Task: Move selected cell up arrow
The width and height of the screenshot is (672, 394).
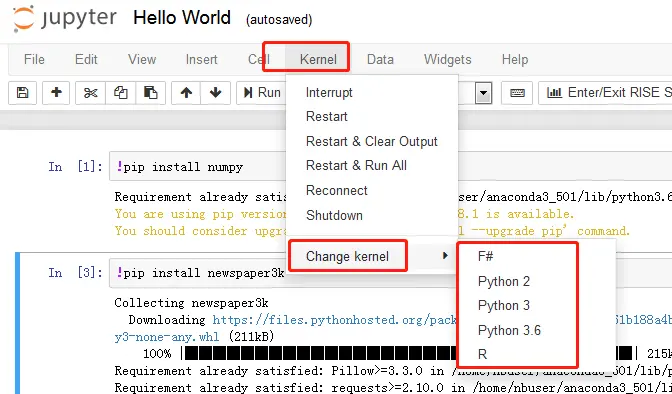Action: pyautogui.click(x=186, y=93)
